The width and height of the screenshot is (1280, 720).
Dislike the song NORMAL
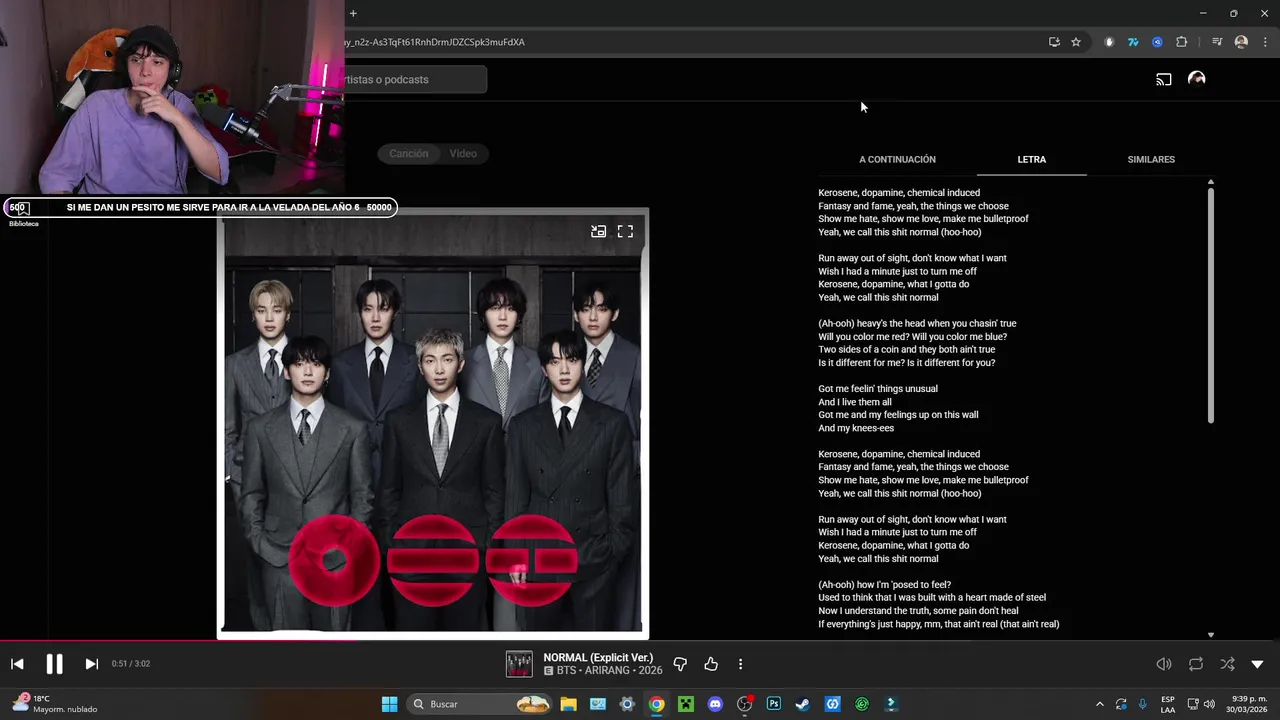coord(680,664)
